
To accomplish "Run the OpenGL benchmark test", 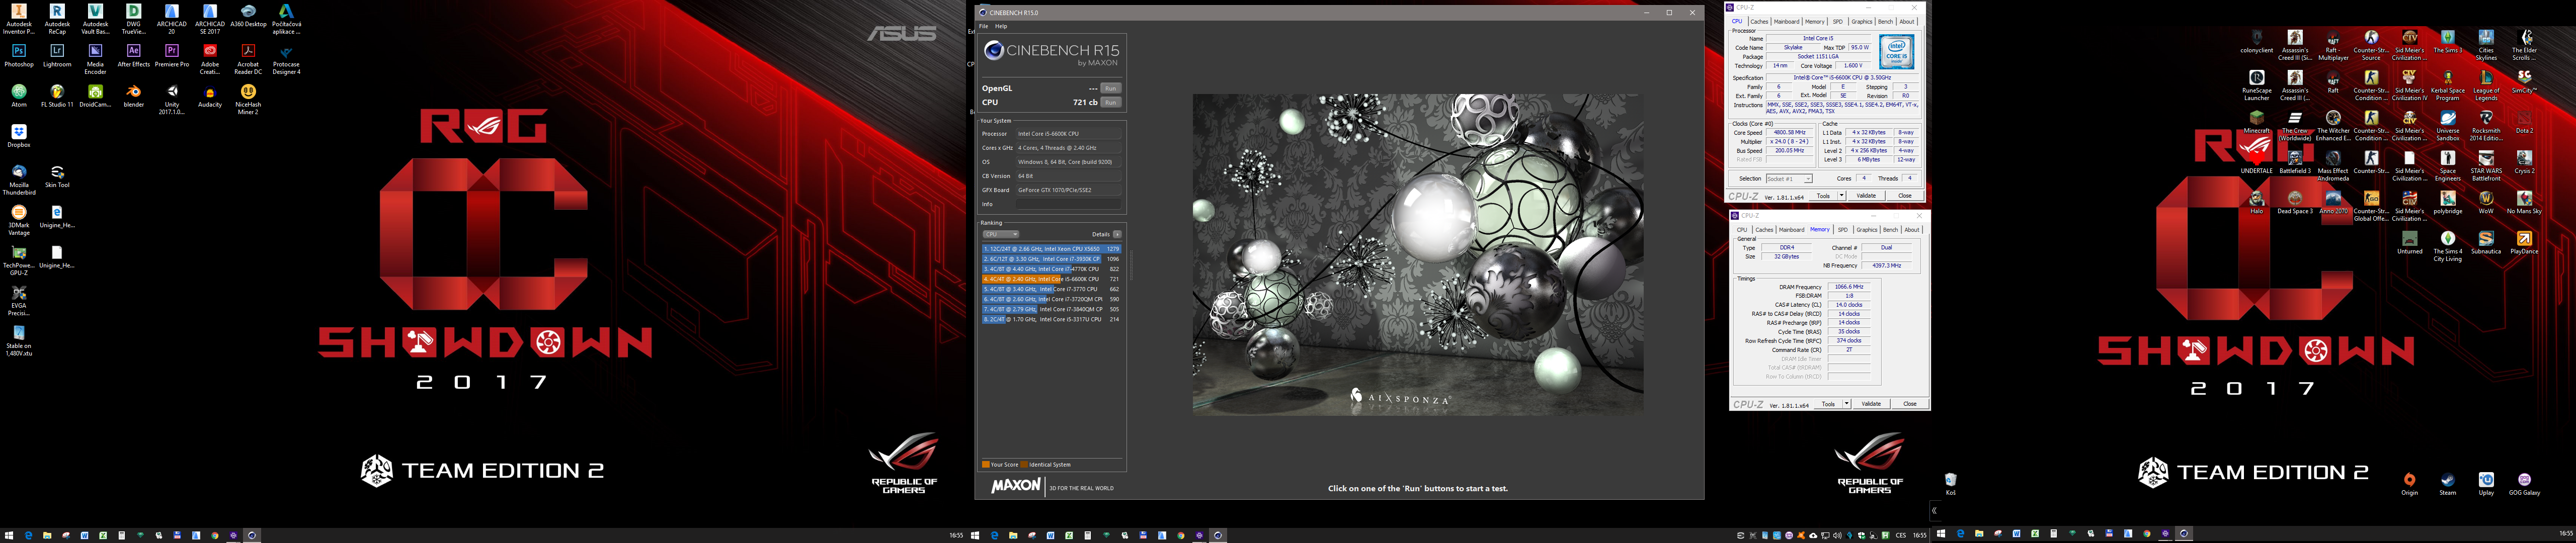I will point(1110,88).
